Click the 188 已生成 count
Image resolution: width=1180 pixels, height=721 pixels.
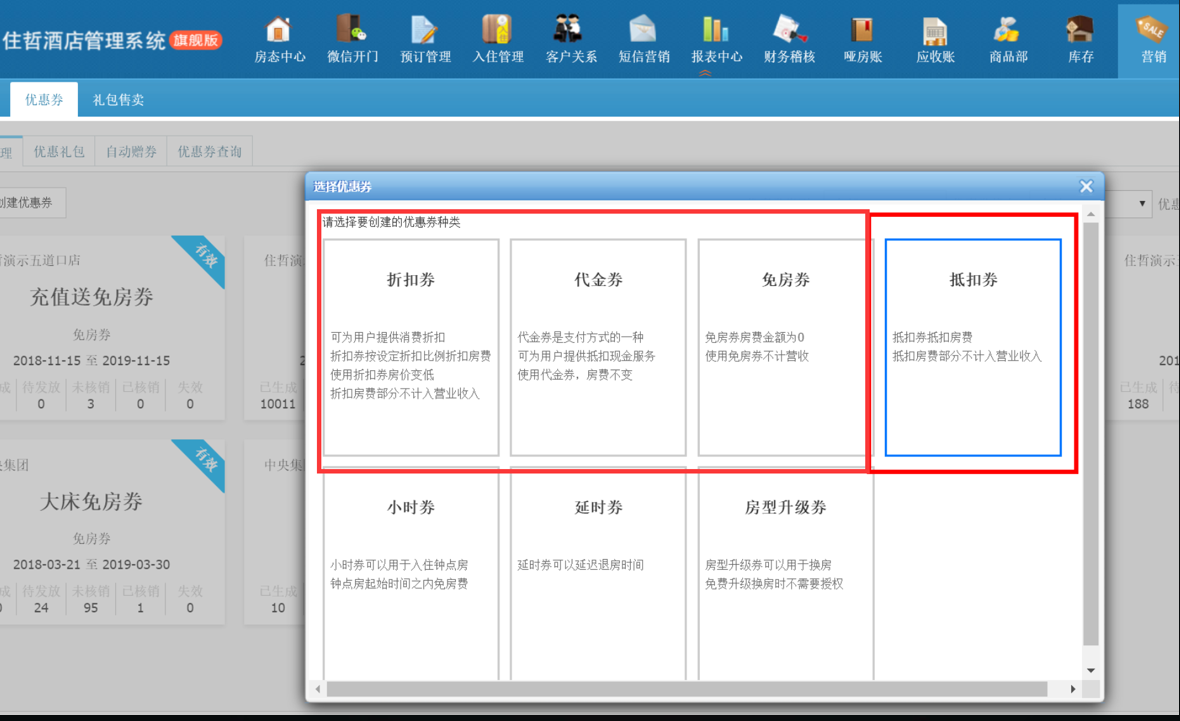point(1138,404)
